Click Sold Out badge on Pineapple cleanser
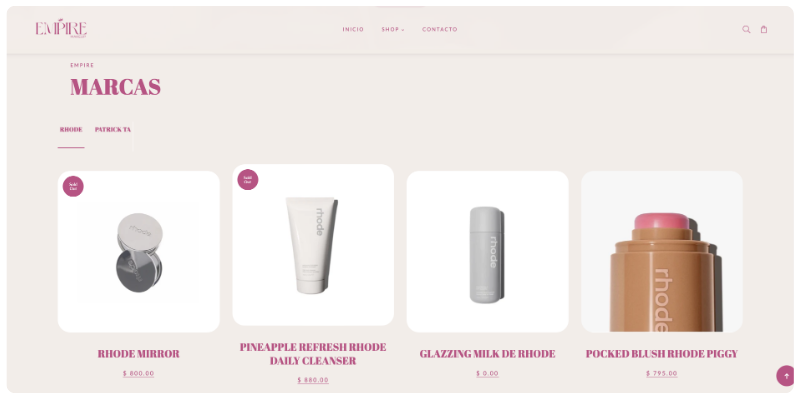This screenshot has width=800, height=400. click(x=247, y=180)
